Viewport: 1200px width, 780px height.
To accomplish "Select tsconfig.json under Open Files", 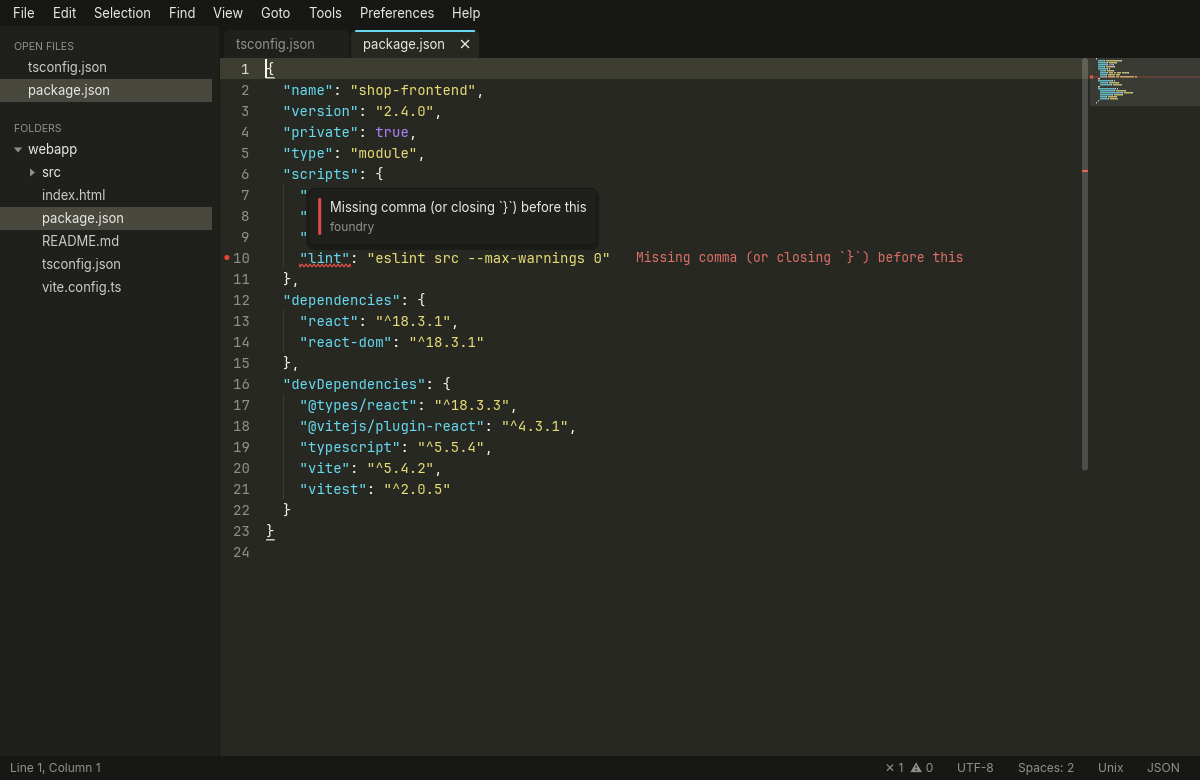I will coord(106,67).
